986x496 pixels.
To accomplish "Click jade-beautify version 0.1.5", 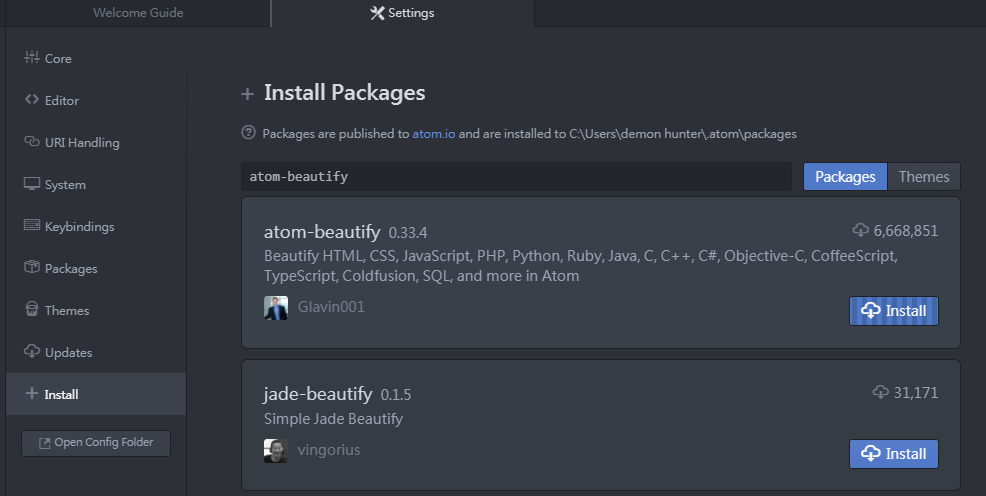I will [396, 395].
